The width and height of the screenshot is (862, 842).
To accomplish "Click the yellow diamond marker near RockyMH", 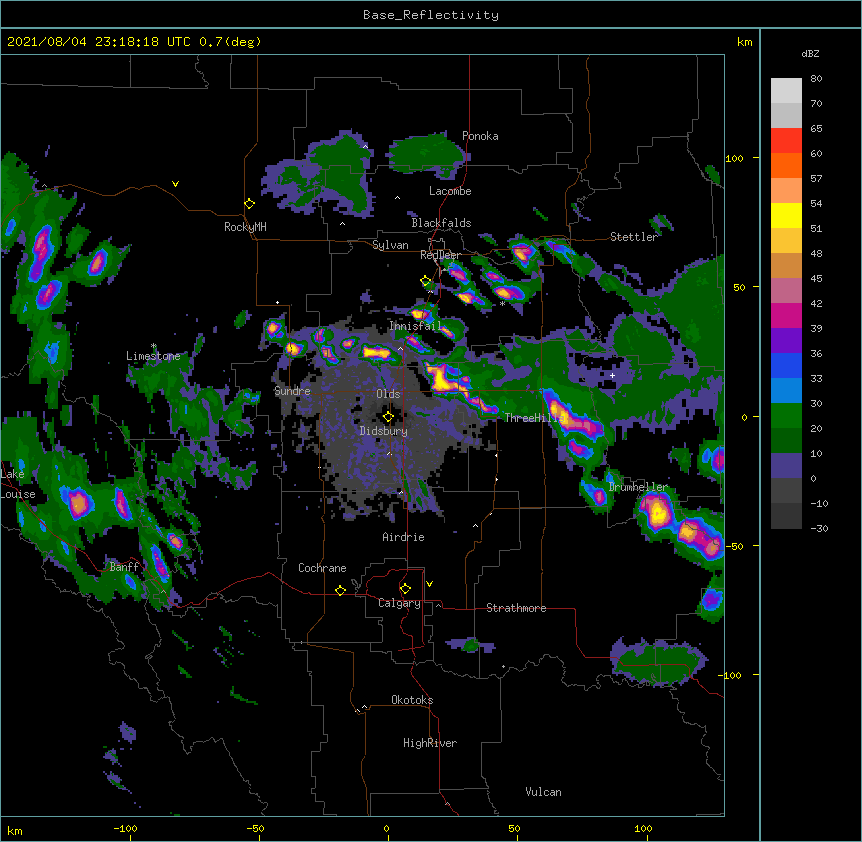I will click(x=249, y=203).
